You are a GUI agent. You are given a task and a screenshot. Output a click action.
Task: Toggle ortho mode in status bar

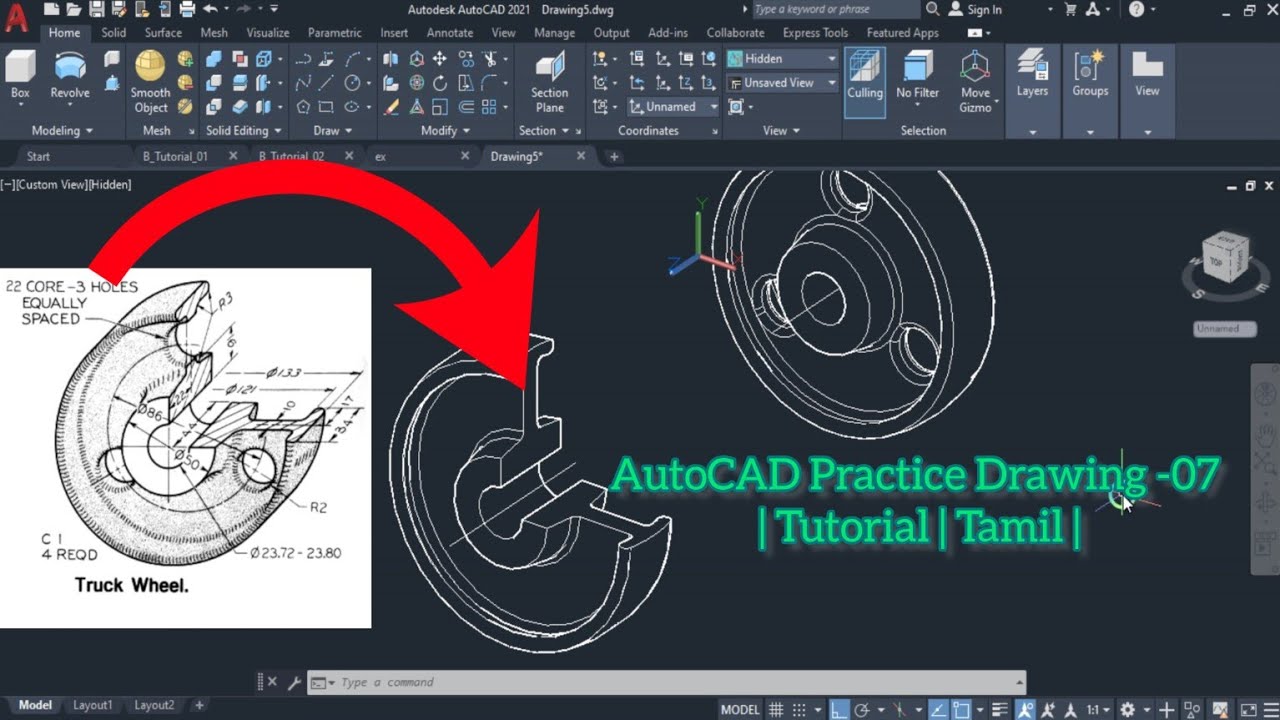coord(840,709)
